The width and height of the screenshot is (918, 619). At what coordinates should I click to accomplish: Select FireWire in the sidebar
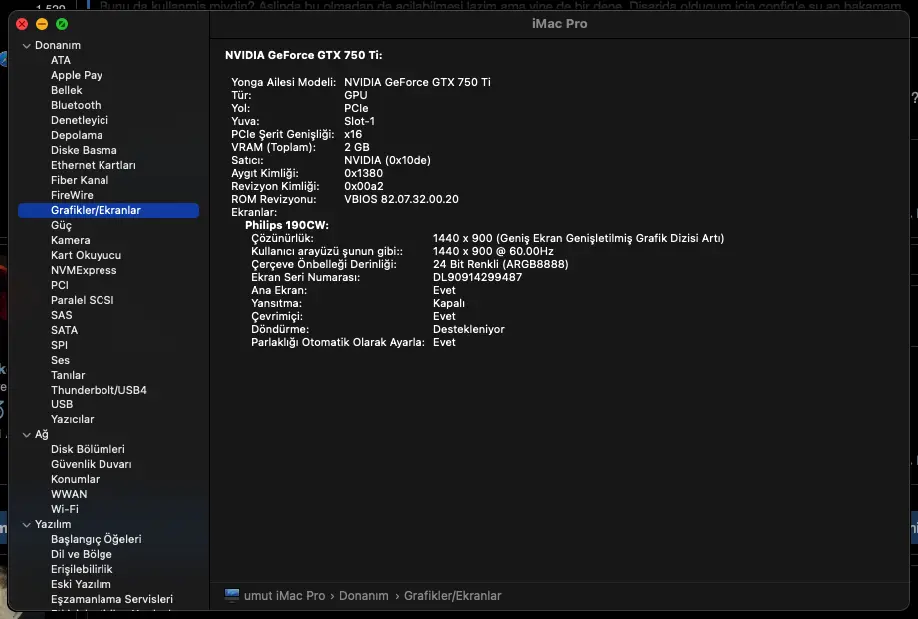[x=72, y=195]
